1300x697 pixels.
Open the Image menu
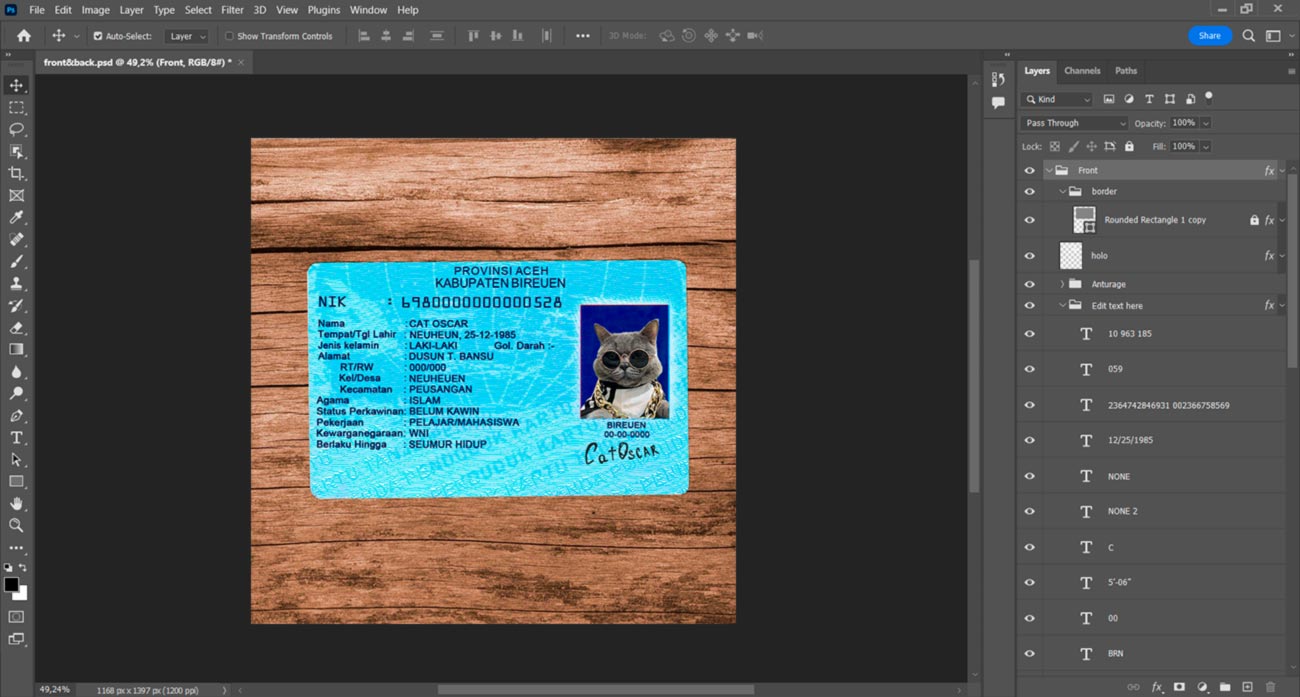point(95,10)
